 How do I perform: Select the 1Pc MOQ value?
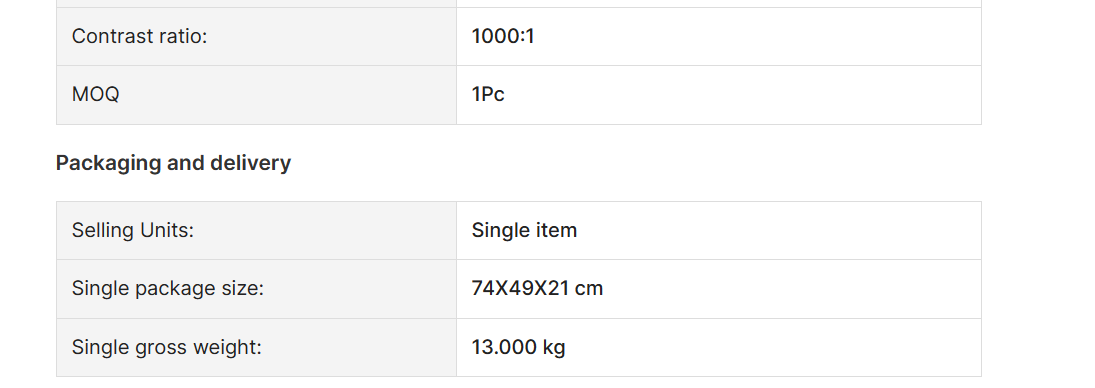pyautogui.click(x=488, y=94)
